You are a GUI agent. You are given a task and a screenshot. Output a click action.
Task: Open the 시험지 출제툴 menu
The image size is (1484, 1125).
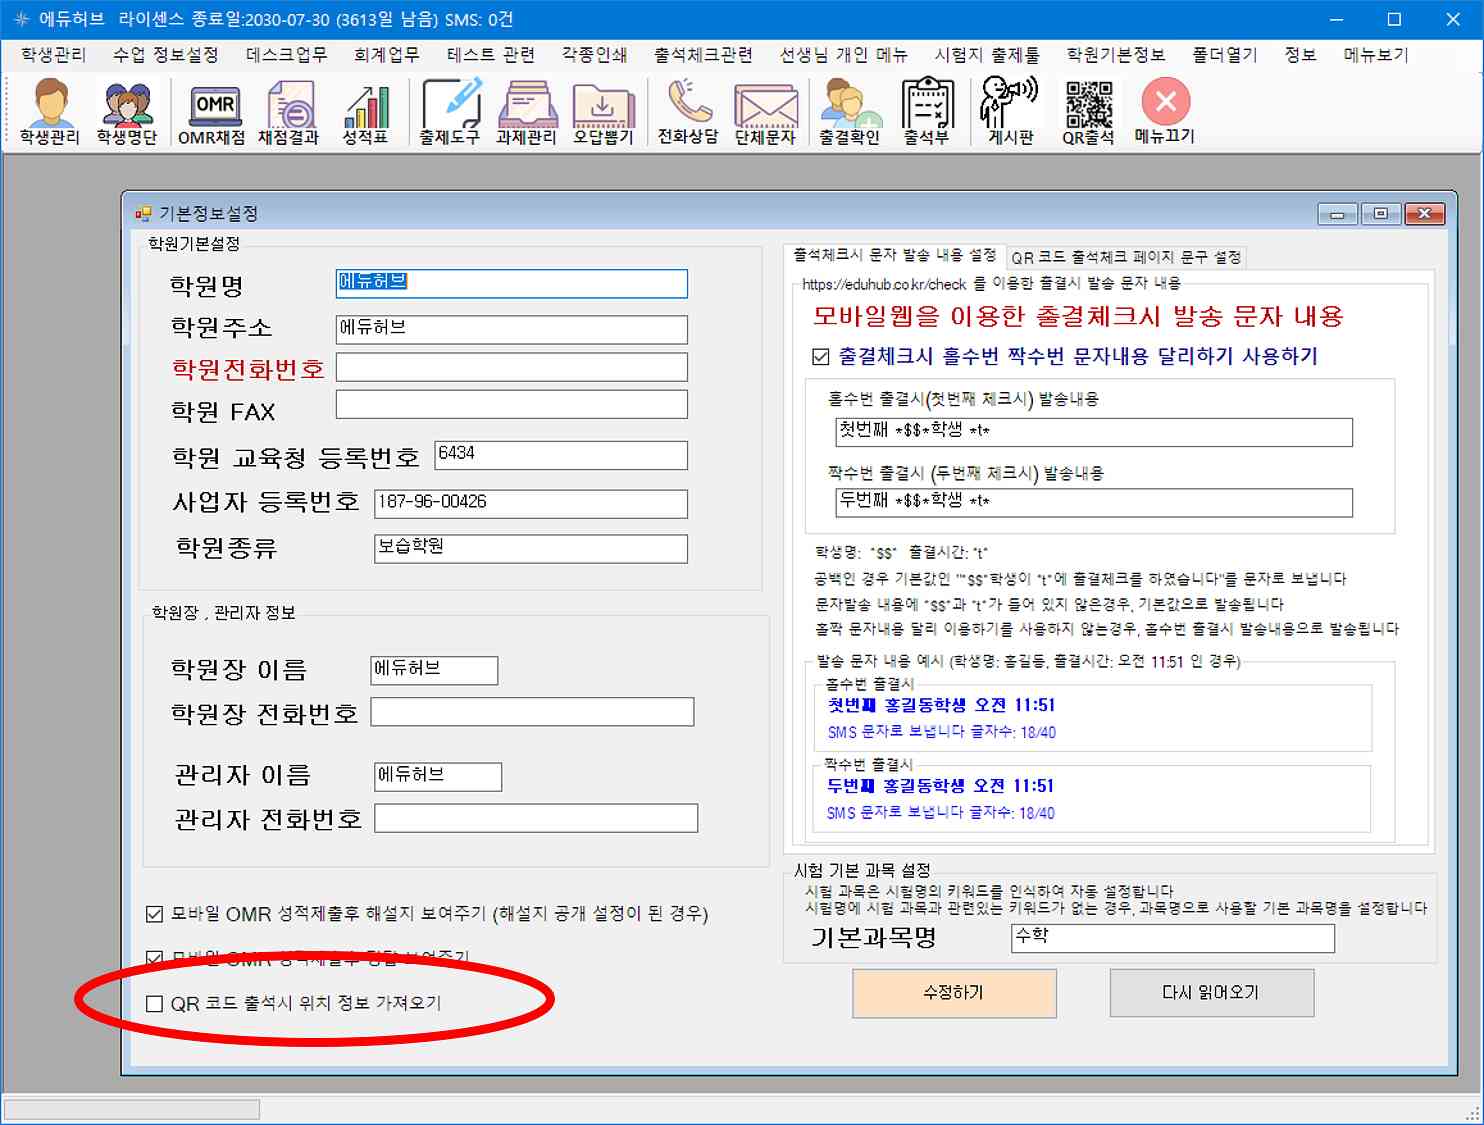point(987,55)
